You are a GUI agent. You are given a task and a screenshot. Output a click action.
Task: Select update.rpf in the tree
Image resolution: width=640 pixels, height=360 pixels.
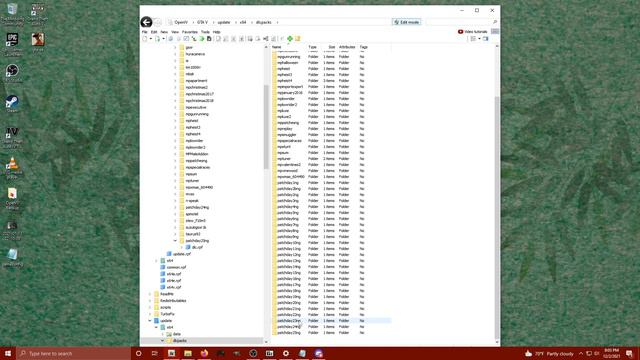coord(182,254)
